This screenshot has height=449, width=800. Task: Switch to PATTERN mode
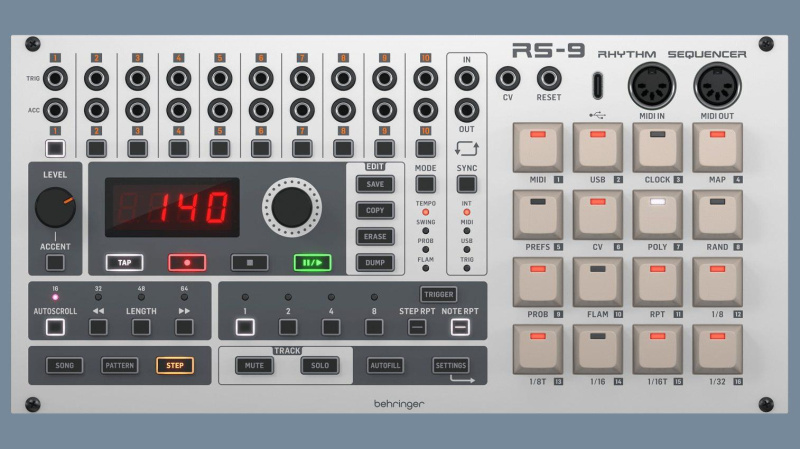tap(119, 365)
